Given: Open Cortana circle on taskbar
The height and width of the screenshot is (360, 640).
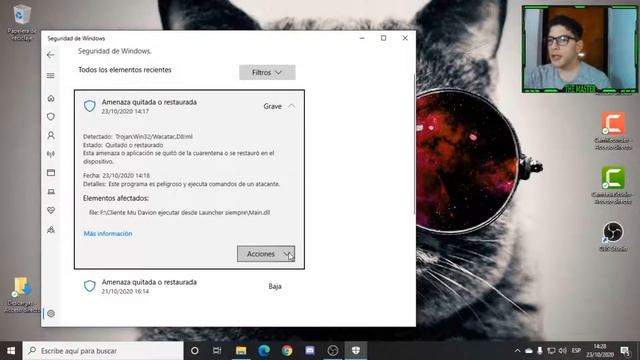Looking at the screenshot, I should 195,351.
